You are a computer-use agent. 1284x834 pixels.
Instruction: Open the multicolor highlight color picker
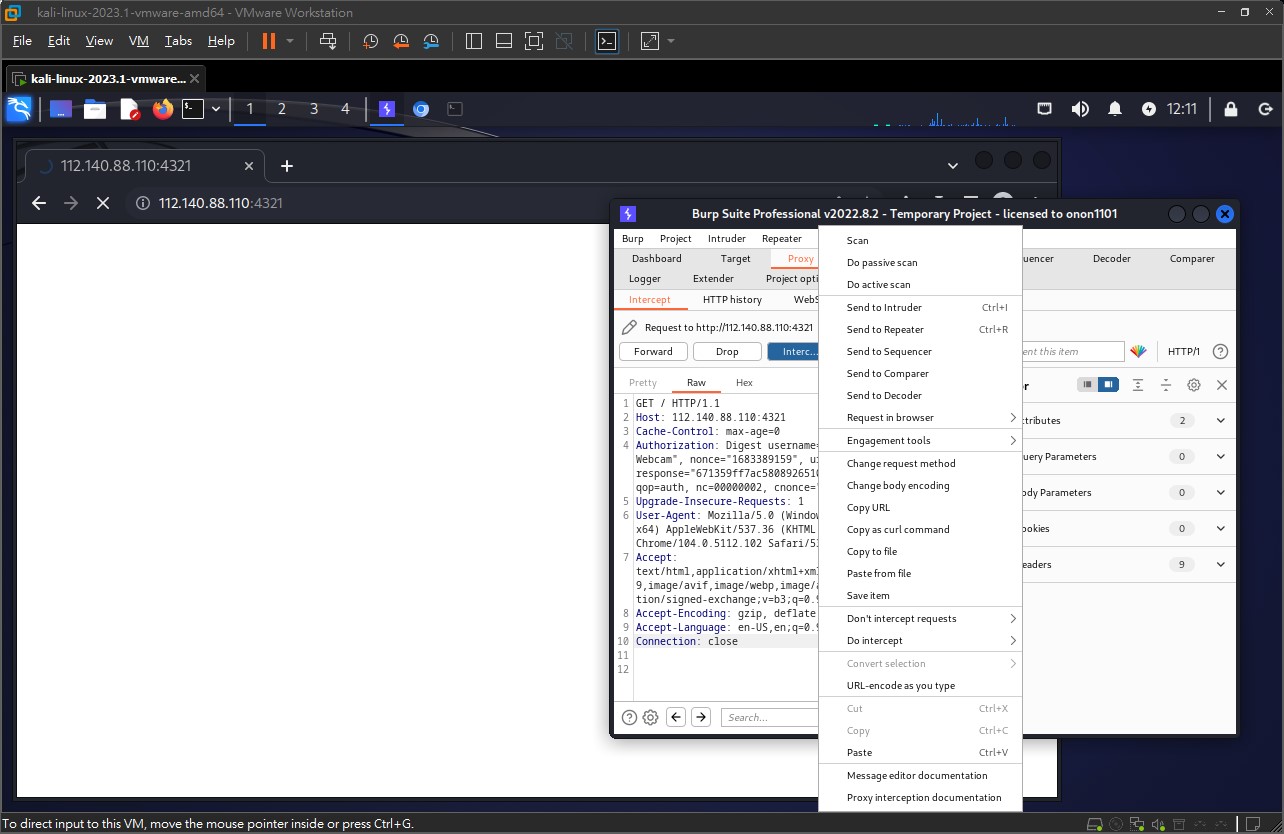[1138, 352]
